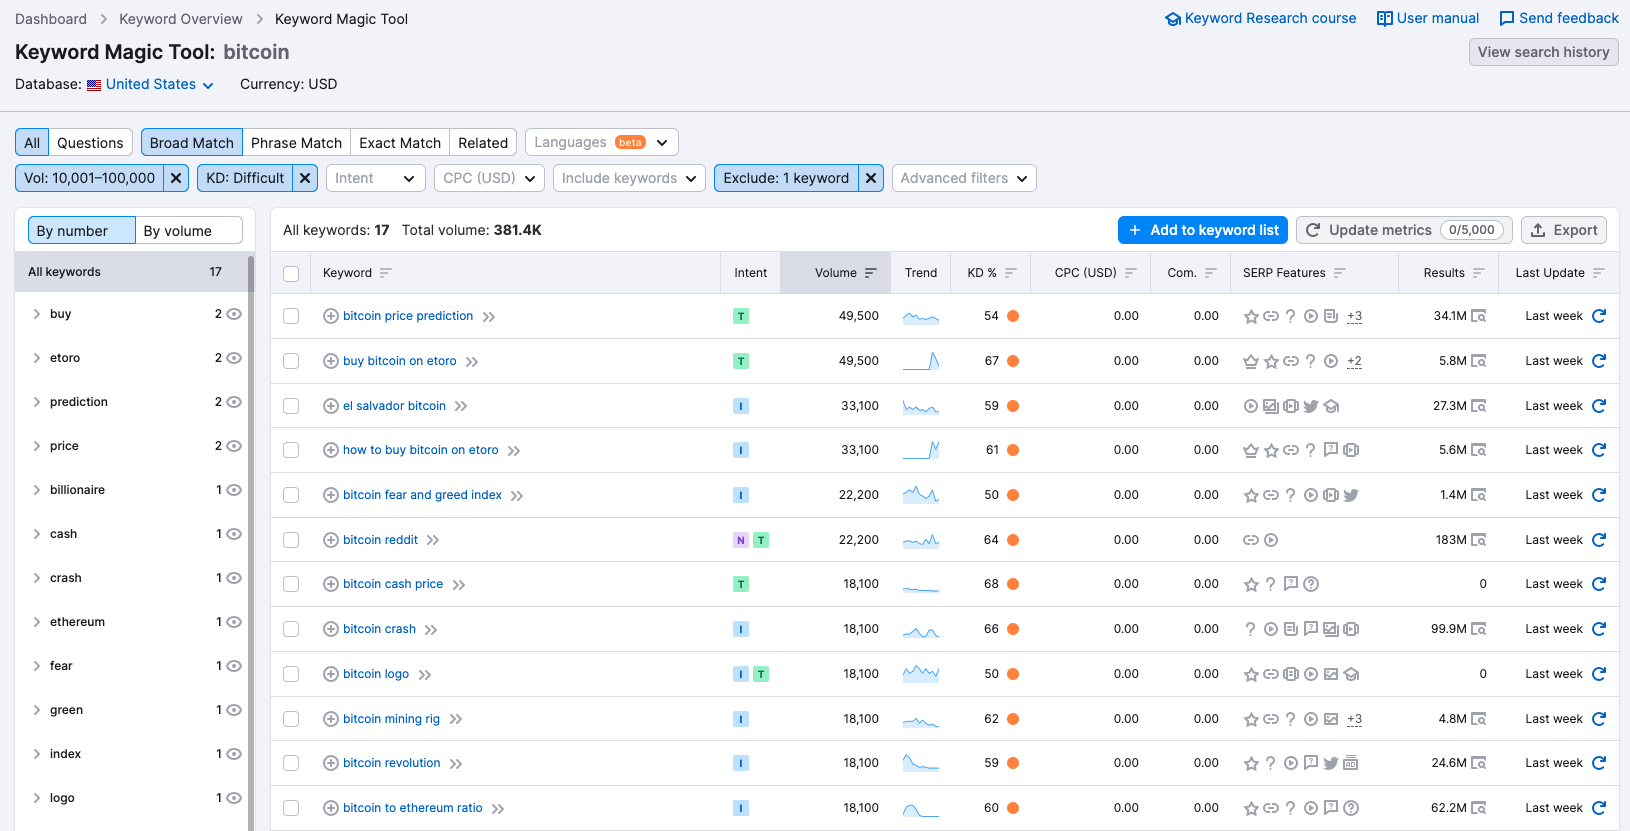
Task: Add bitcoin cash price via plus icon
Action: point(331,584)
